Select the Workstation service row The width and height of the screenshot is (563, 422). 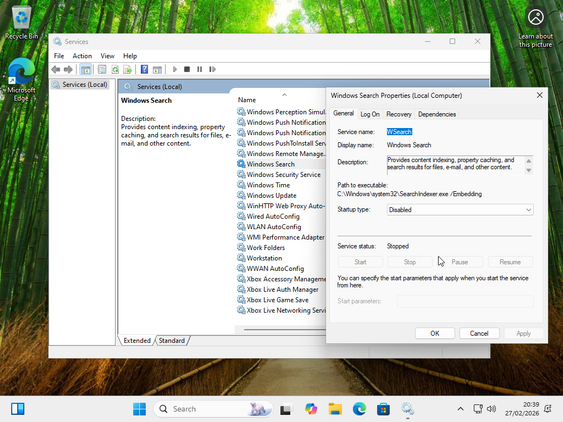(281, 258)
